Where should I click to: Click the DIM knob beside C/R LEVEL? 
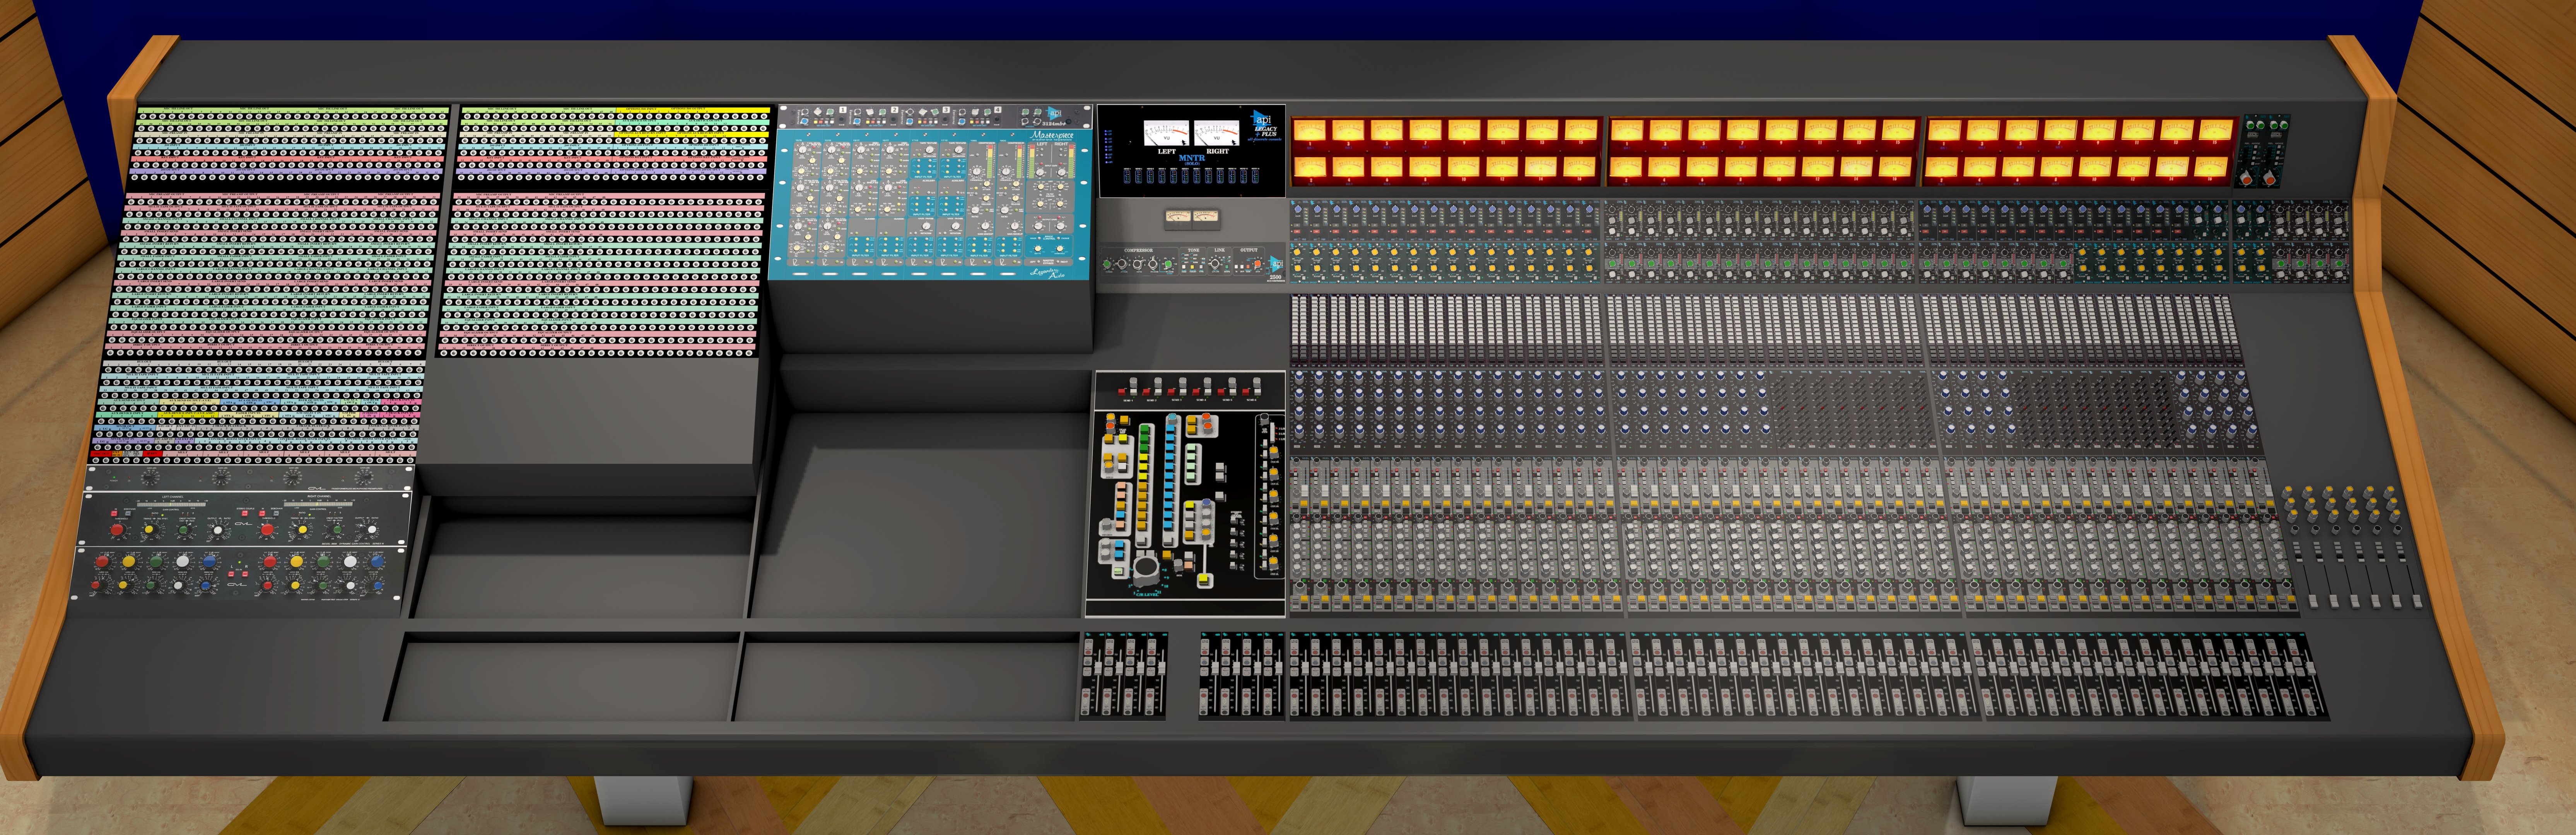click(x=1178, y=566)
